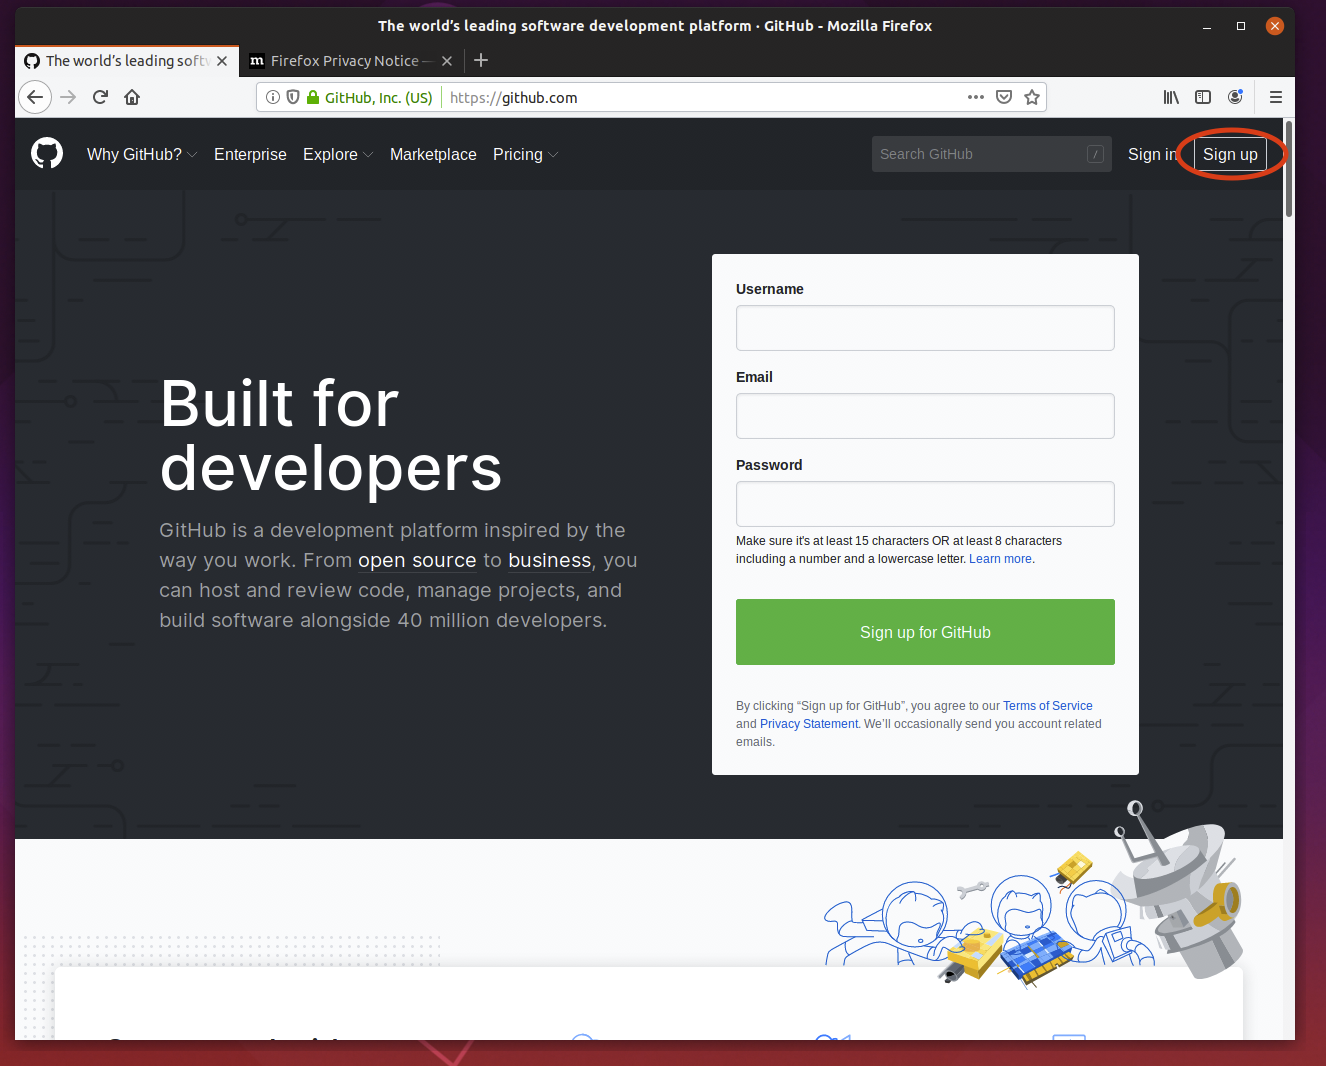
Task: Save page to Pocket
Action: click(1004, 97)
